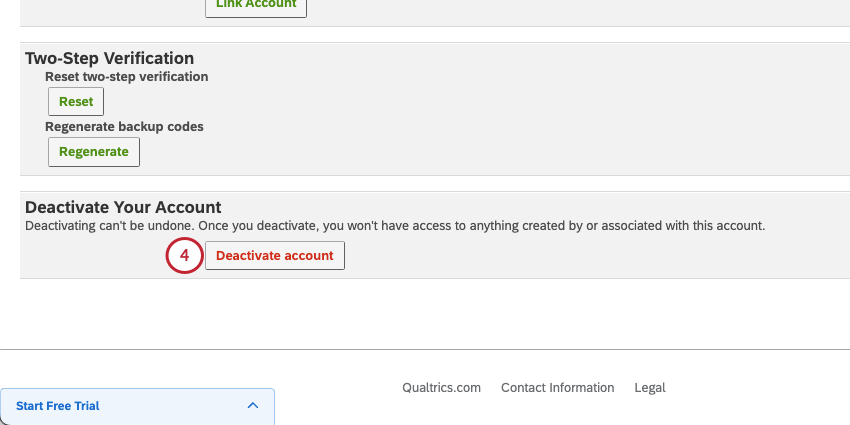Open the Qualtrics.com footer link

coord(441,388)
